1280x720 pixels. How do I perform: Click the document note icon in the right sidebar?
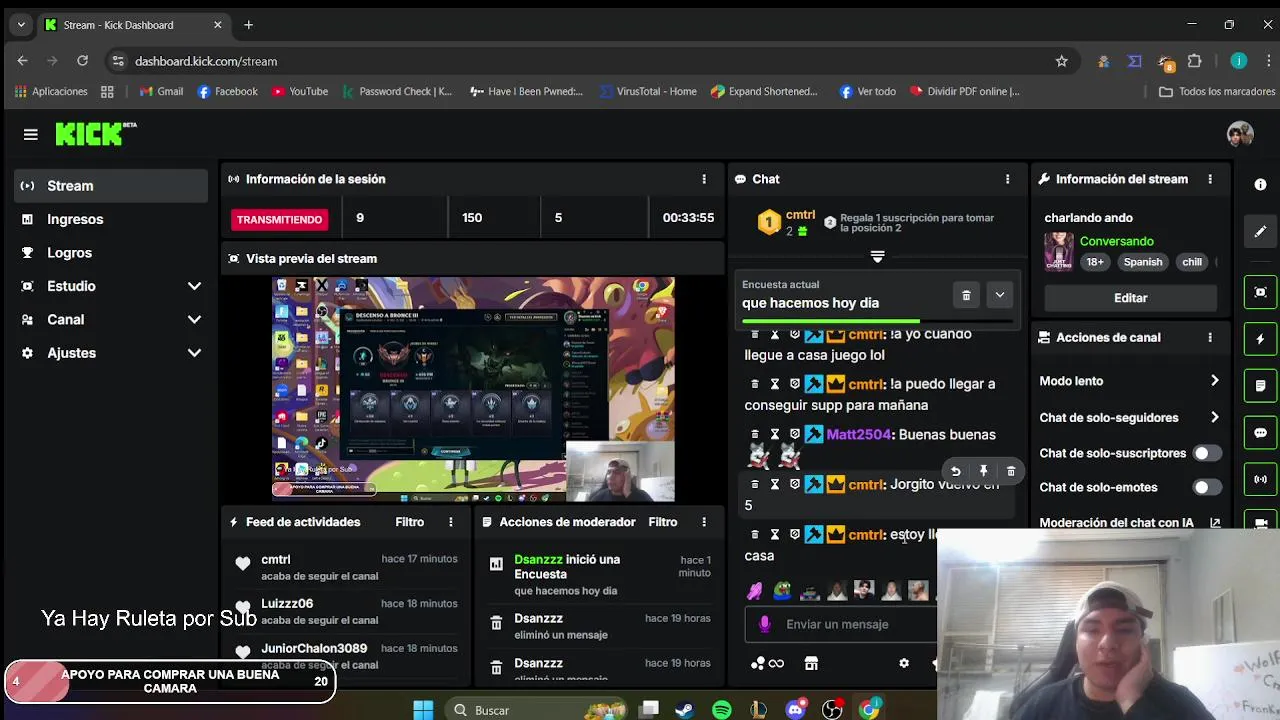pos(1260,386)
